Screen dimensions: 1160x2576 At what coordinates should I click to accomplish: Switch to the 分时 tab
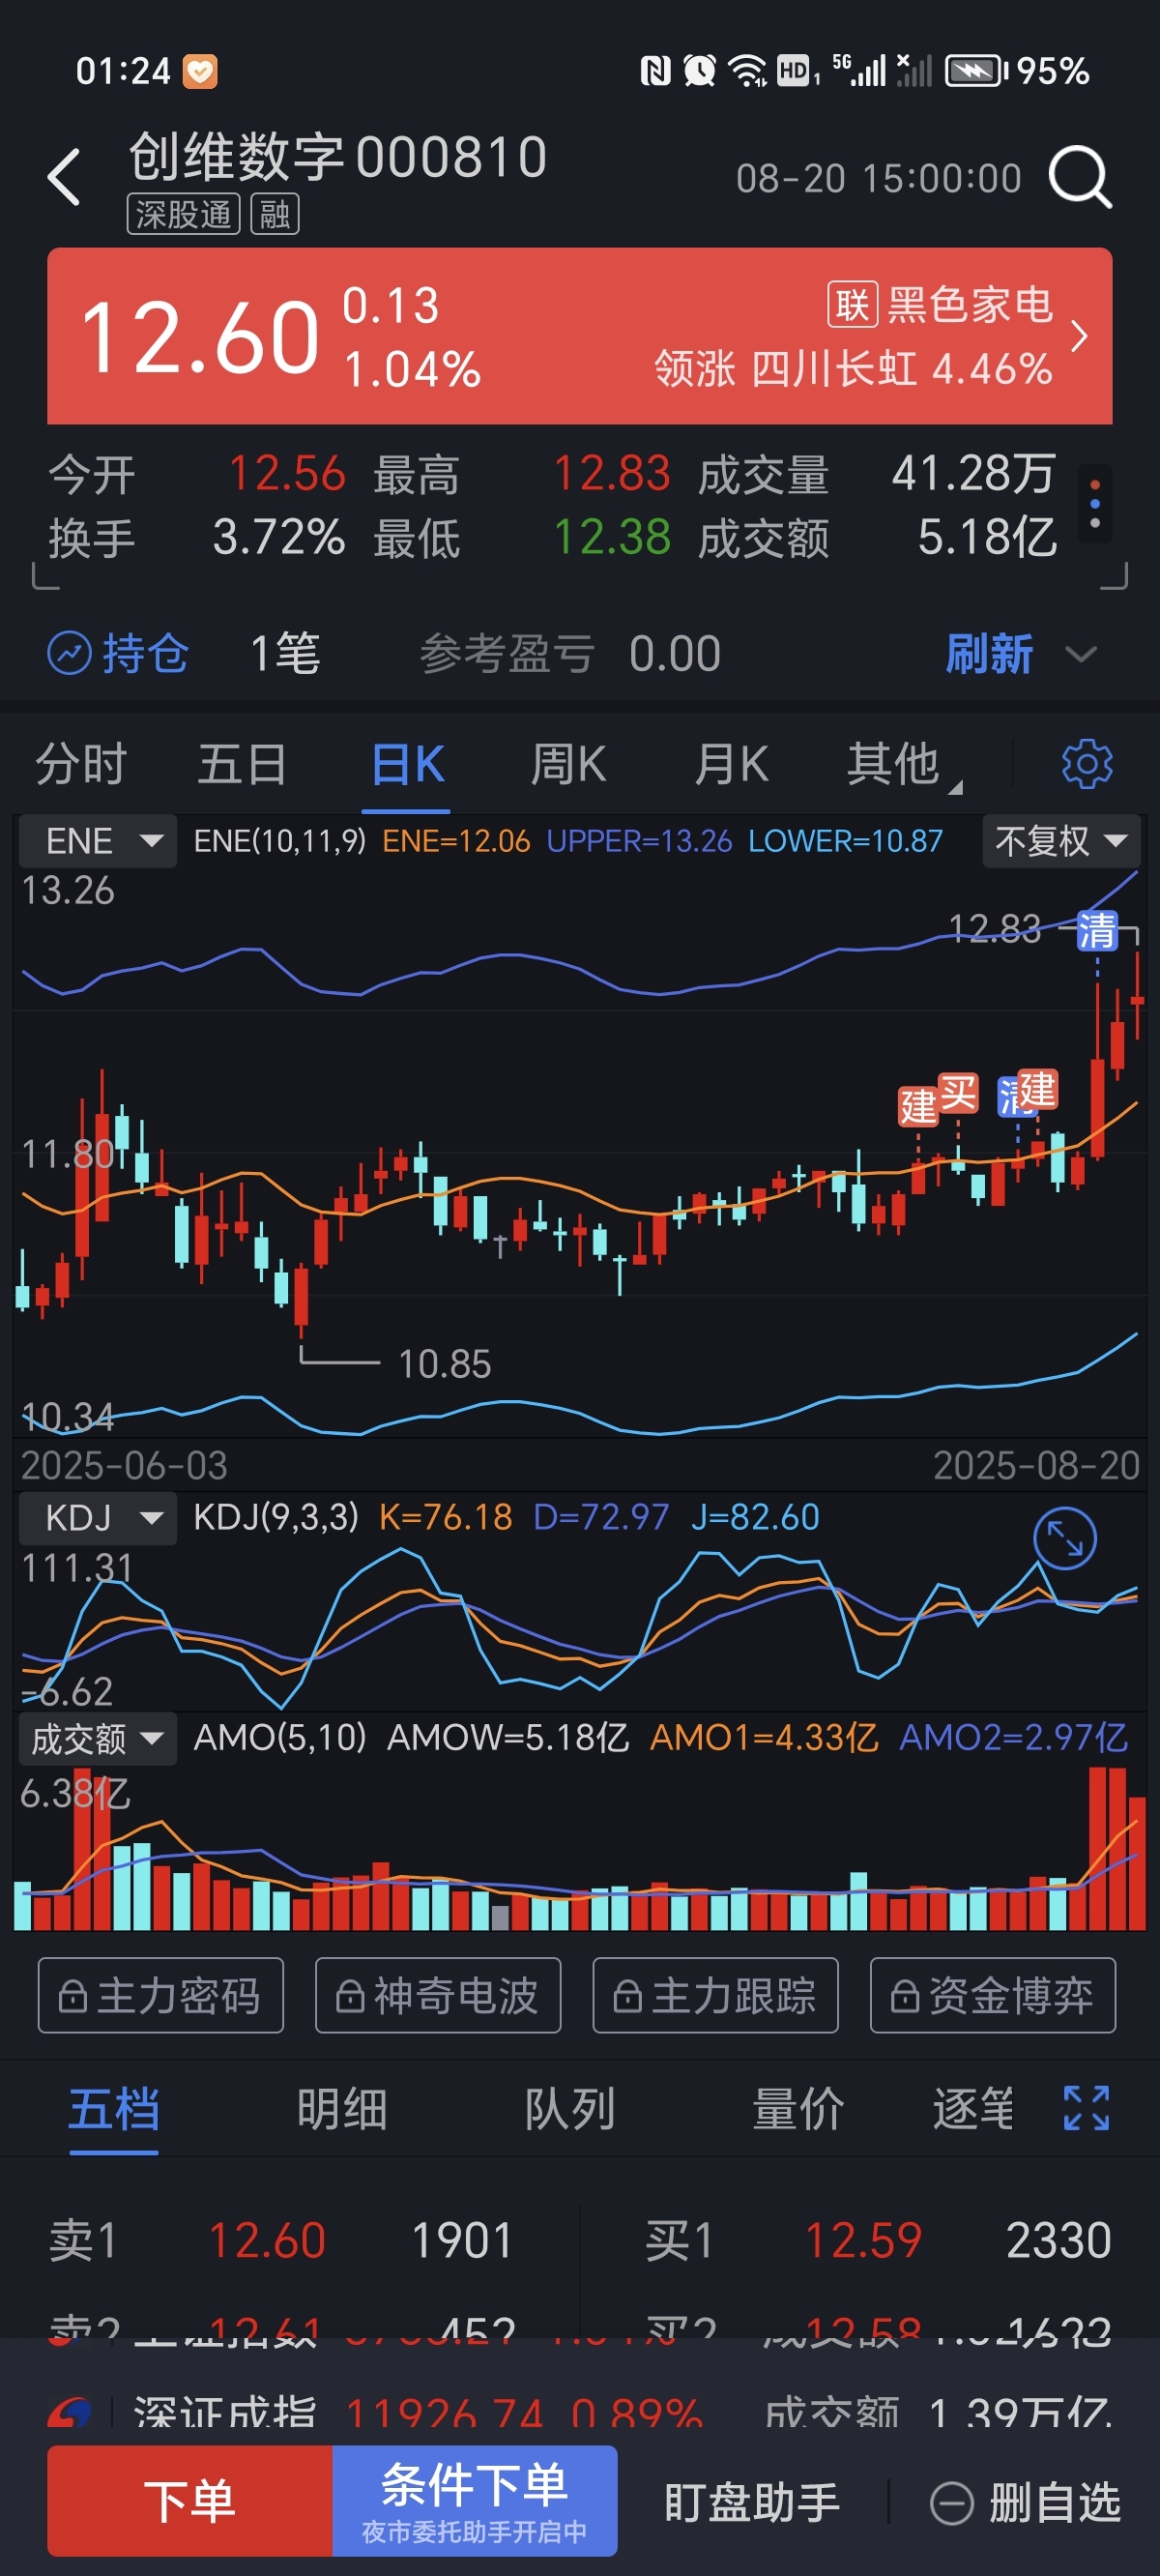pos(81,765)
